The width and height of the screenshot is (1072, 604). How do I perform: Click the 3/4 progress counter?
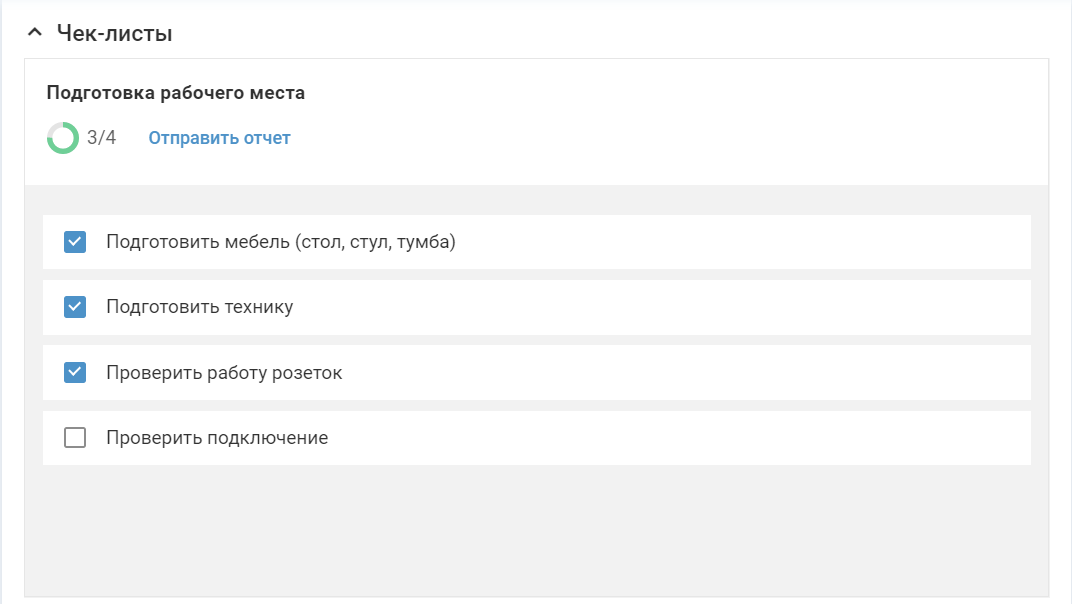click(101, 138)
